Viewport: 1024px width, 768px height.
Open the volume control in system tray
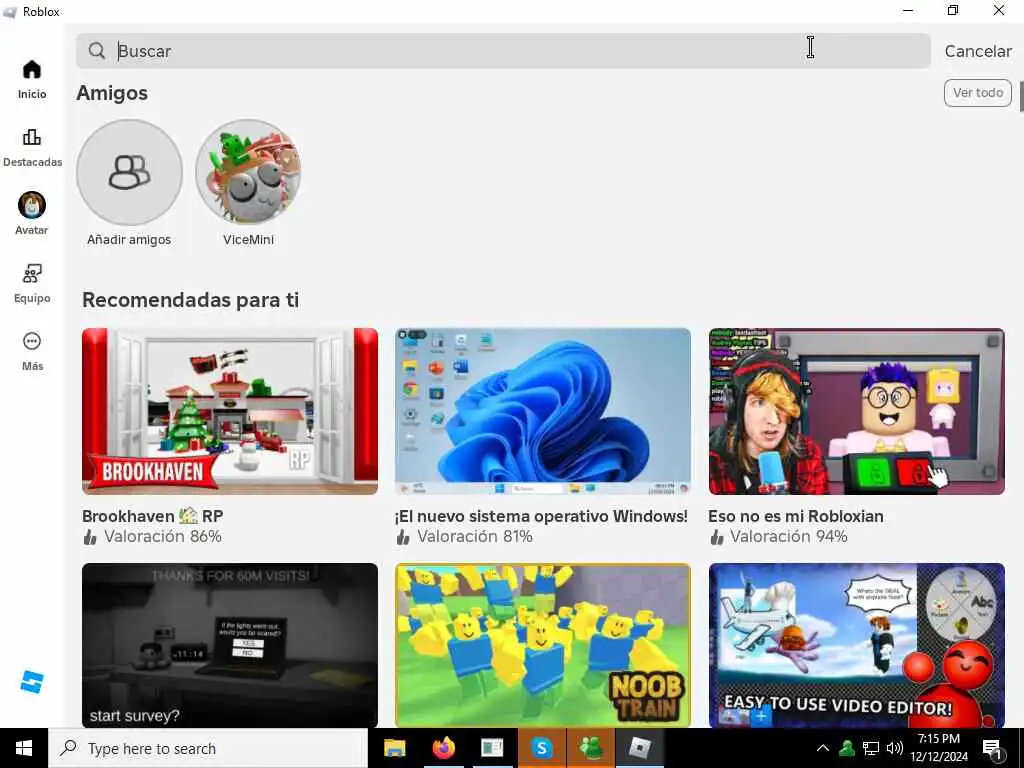(x=895, y=748)
